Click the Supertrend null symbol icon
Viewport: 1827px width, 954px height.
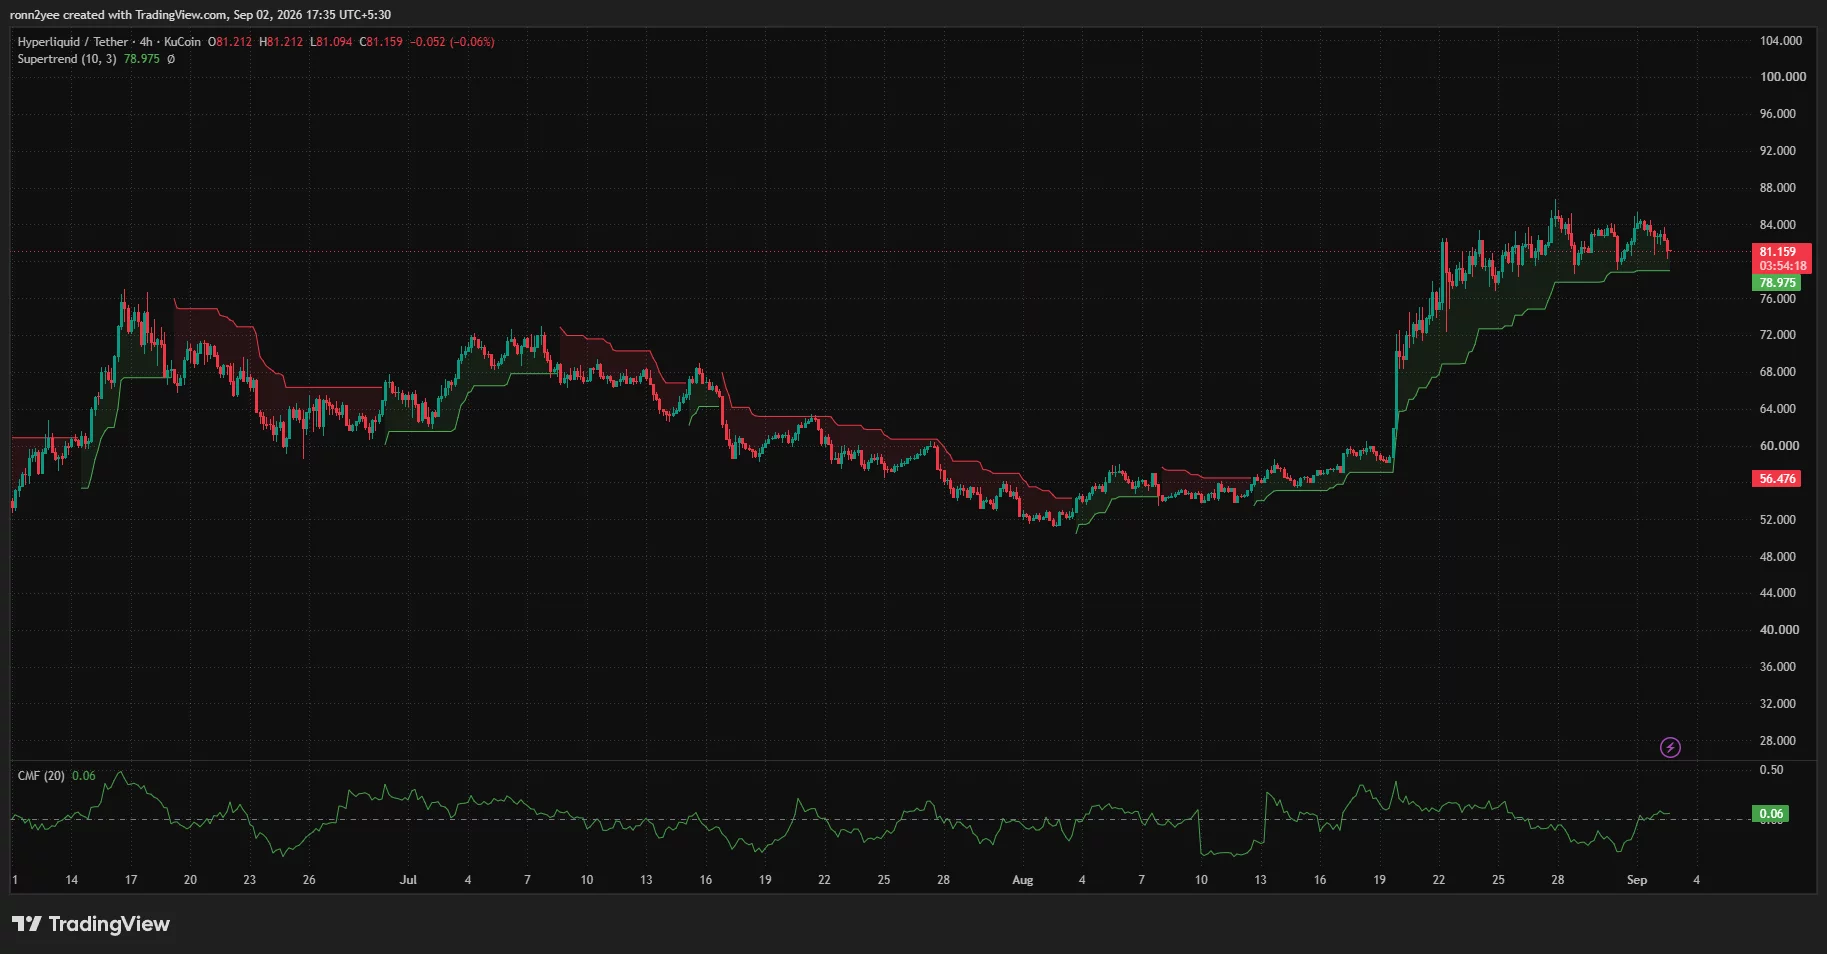click(171, 59)
